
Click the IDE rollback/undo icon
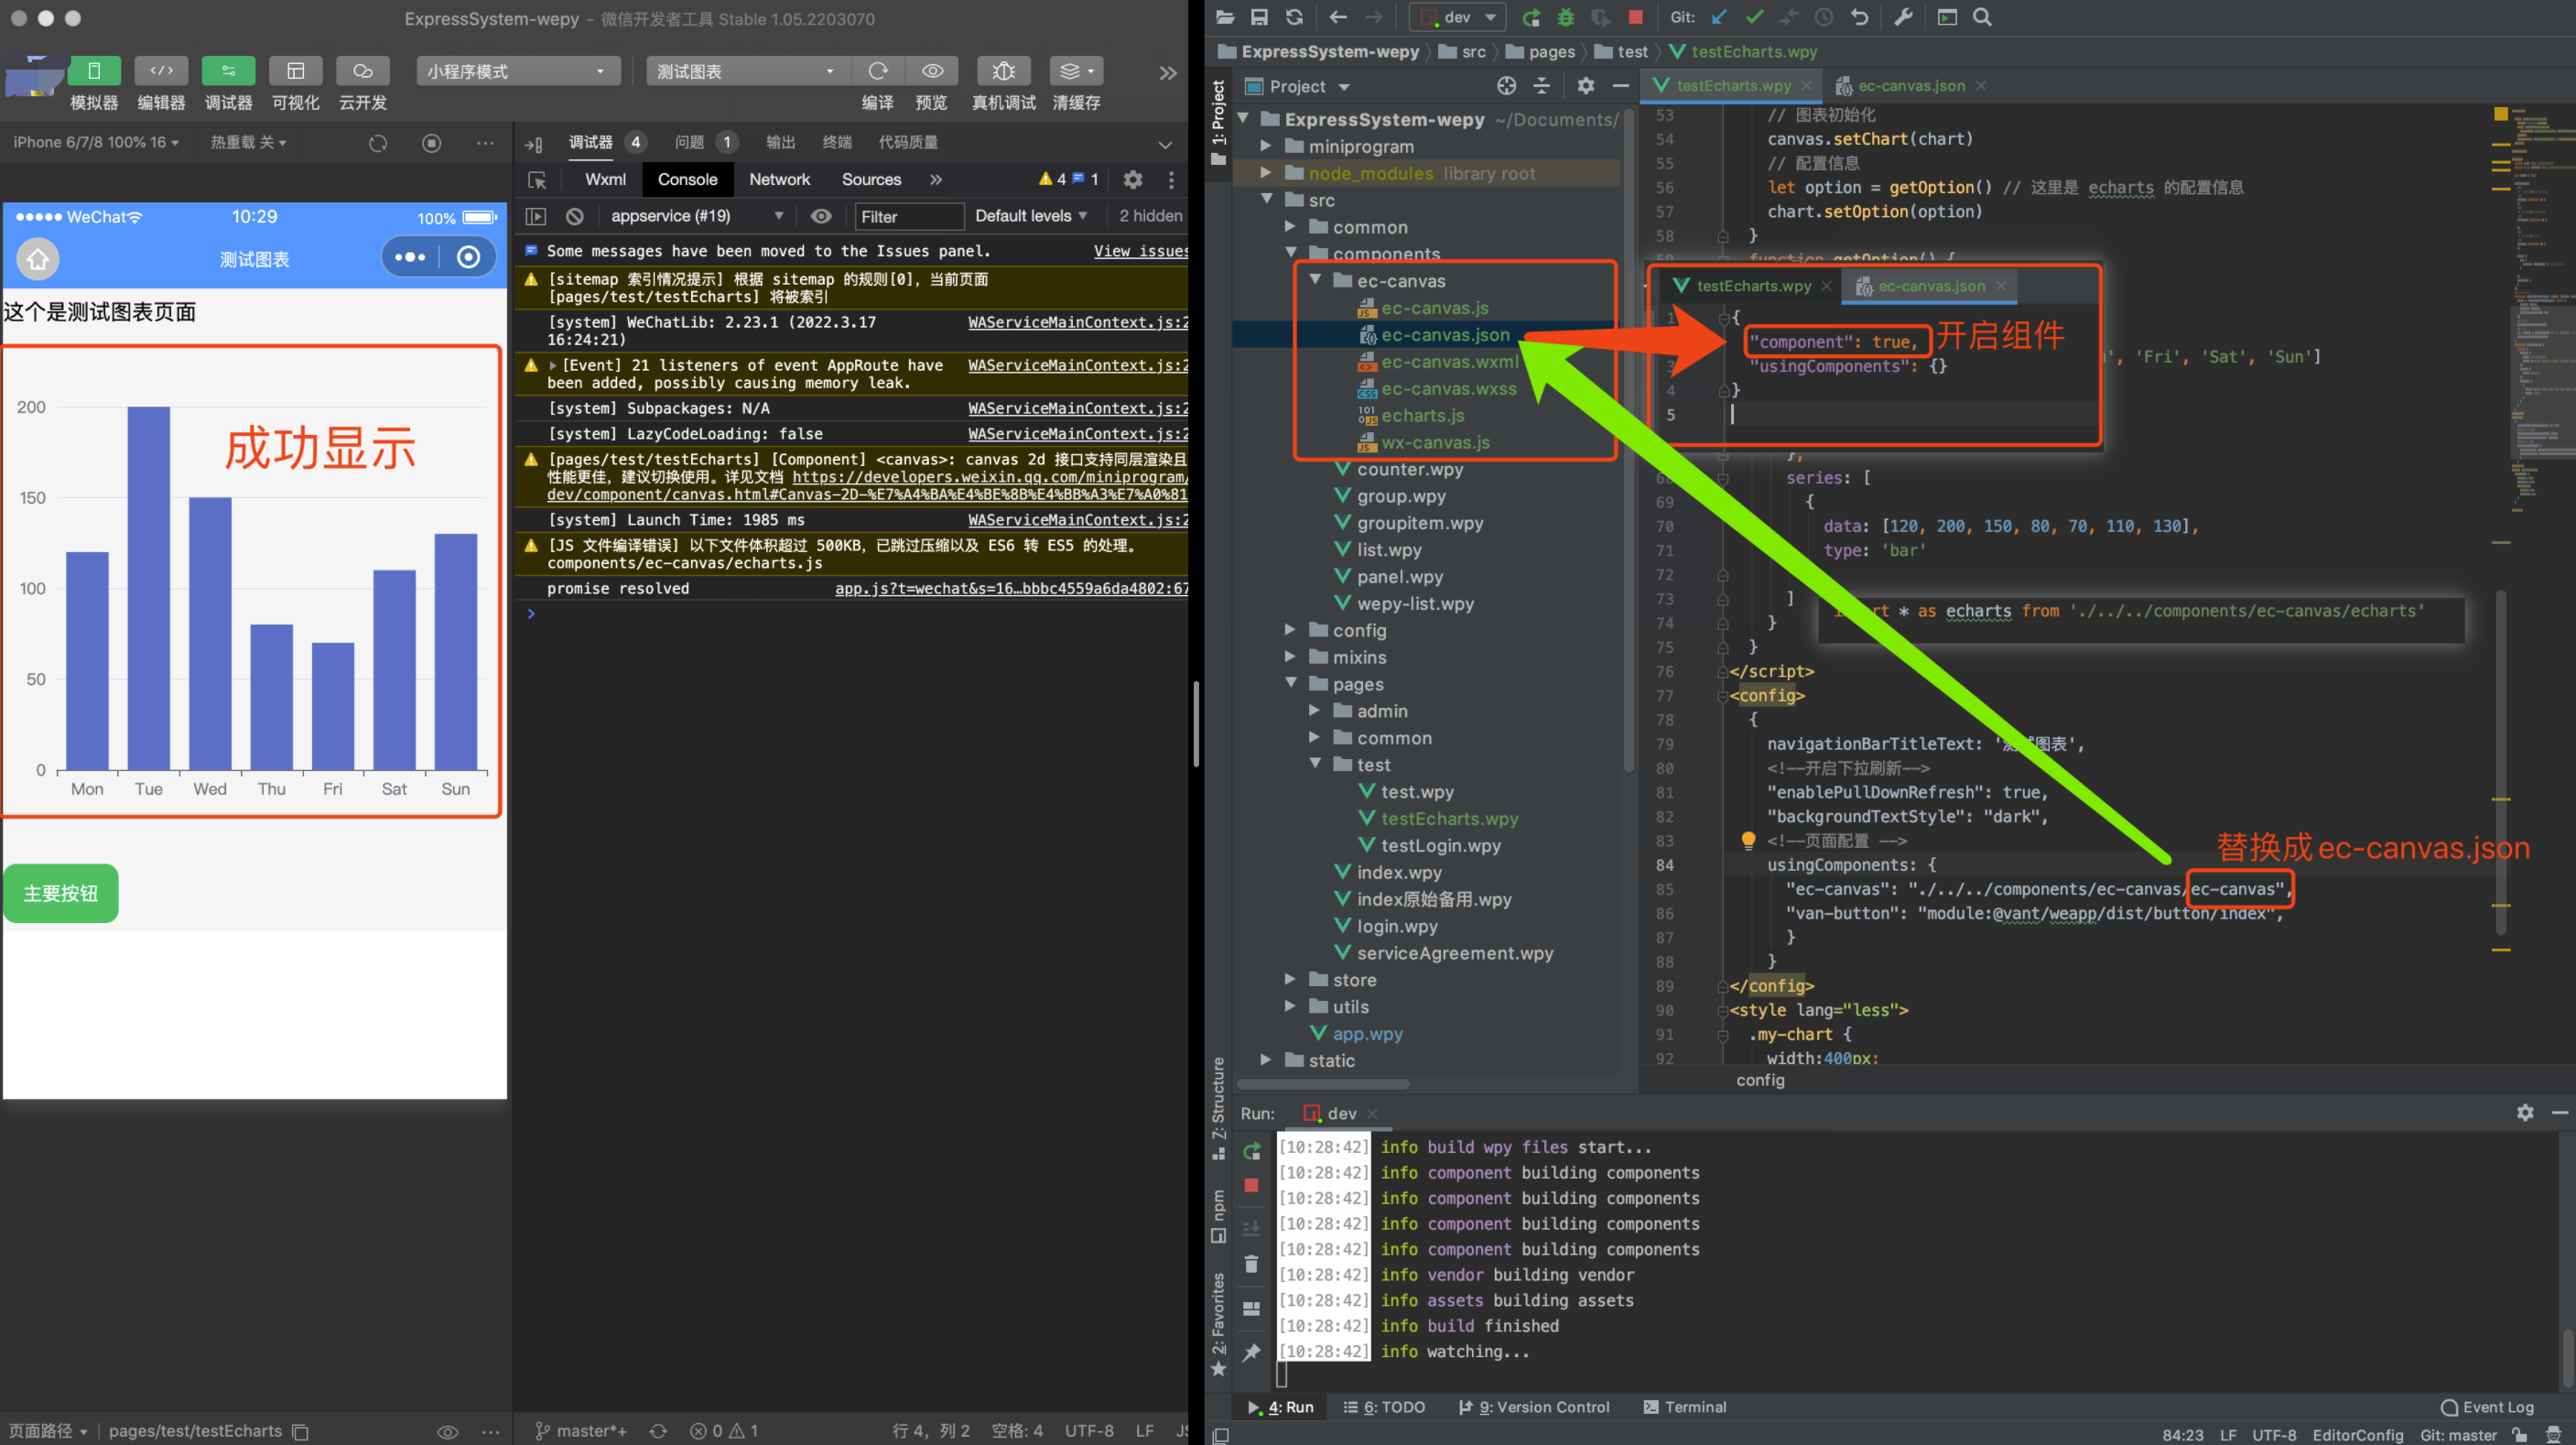[1859, 17]
